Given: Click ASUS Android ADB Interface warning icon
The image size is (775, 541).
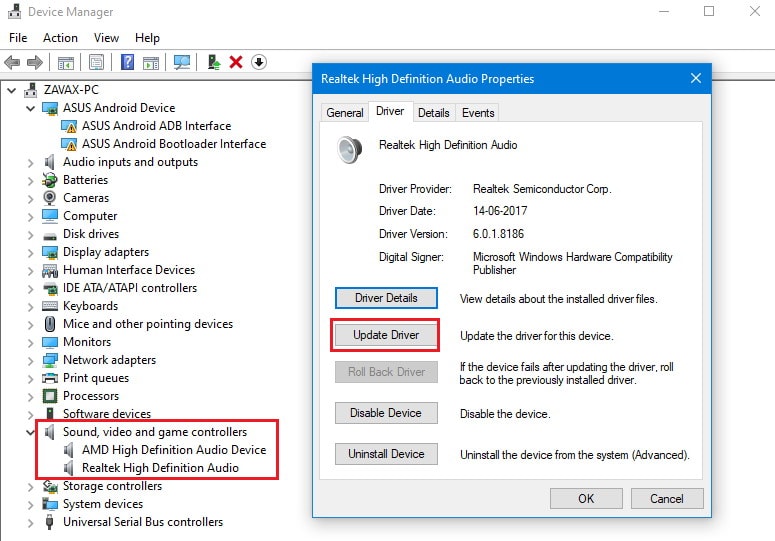Looking at the screenshot, I should [x=69, y=126].
